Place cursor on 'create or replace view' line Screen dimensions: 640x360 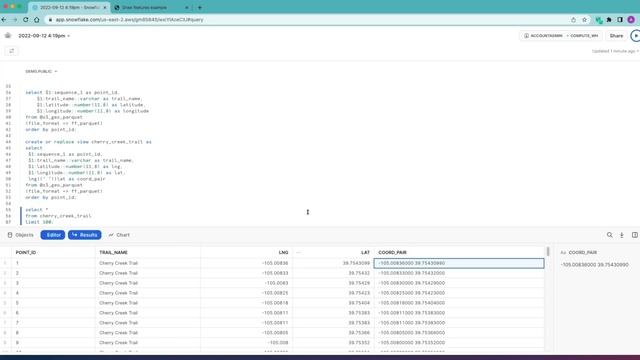(88, 142)
